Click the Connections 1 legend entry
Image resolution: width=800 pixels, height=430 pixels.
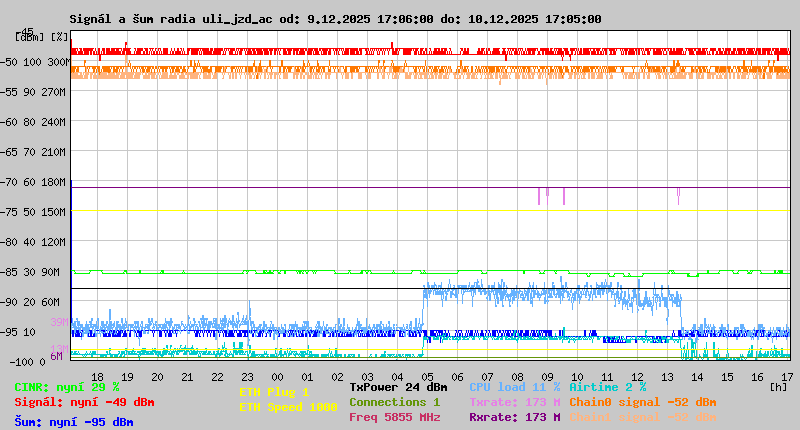coord(394,402)
